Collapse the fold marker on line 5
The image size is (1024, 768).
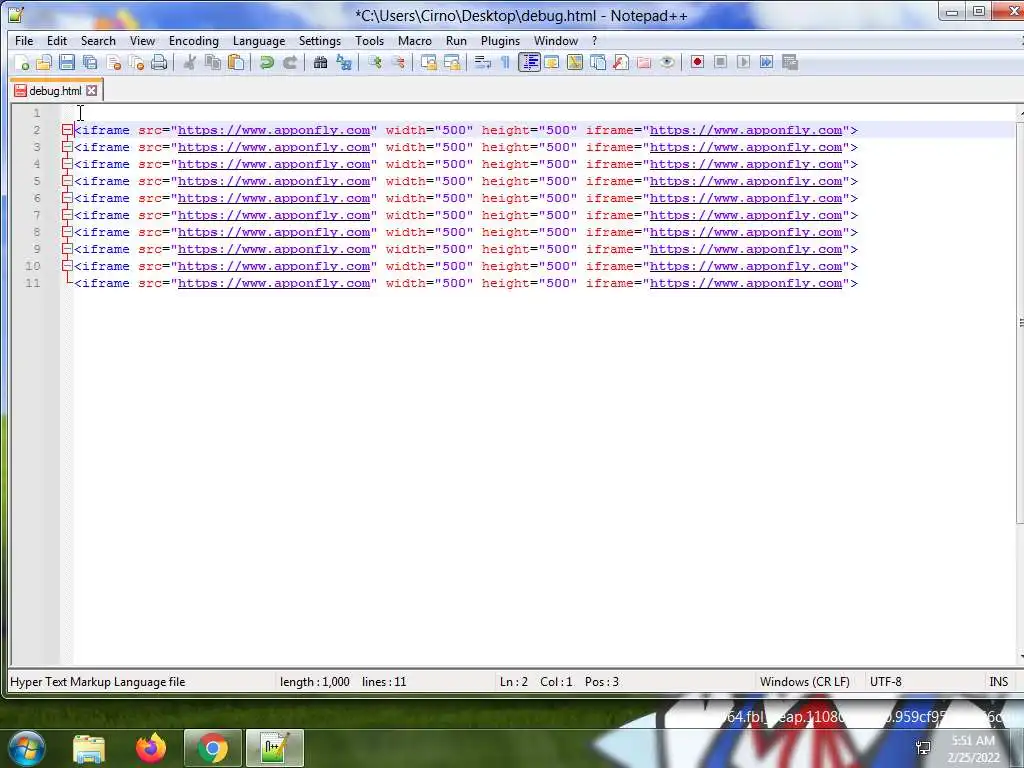[x=67, y=182]
